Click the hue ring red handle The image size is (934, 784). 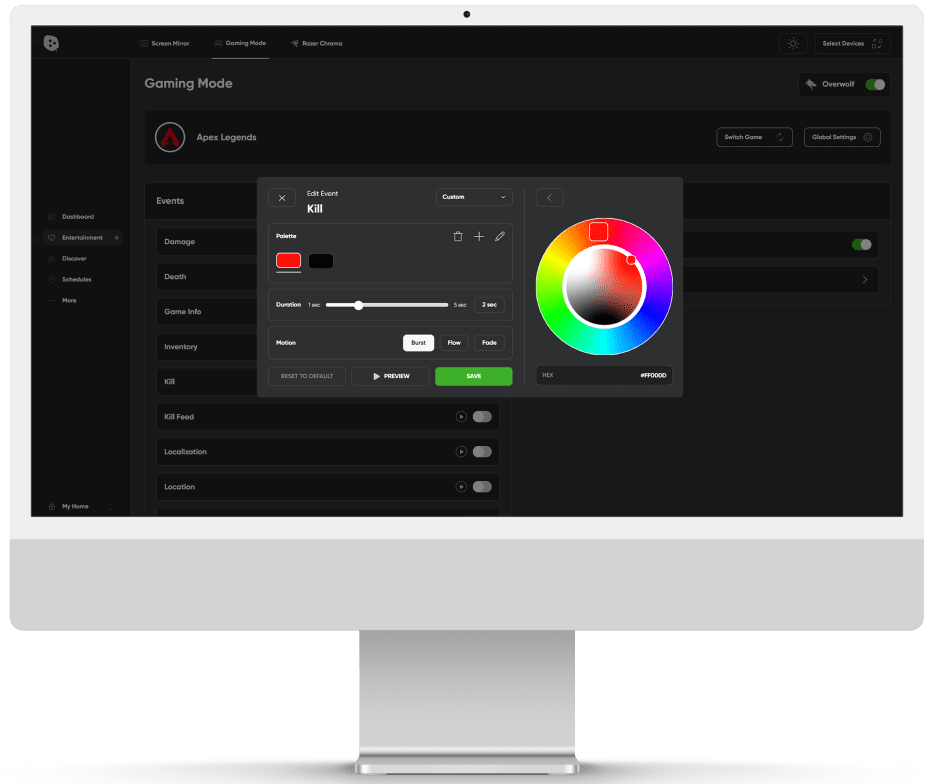coord(599,231)
